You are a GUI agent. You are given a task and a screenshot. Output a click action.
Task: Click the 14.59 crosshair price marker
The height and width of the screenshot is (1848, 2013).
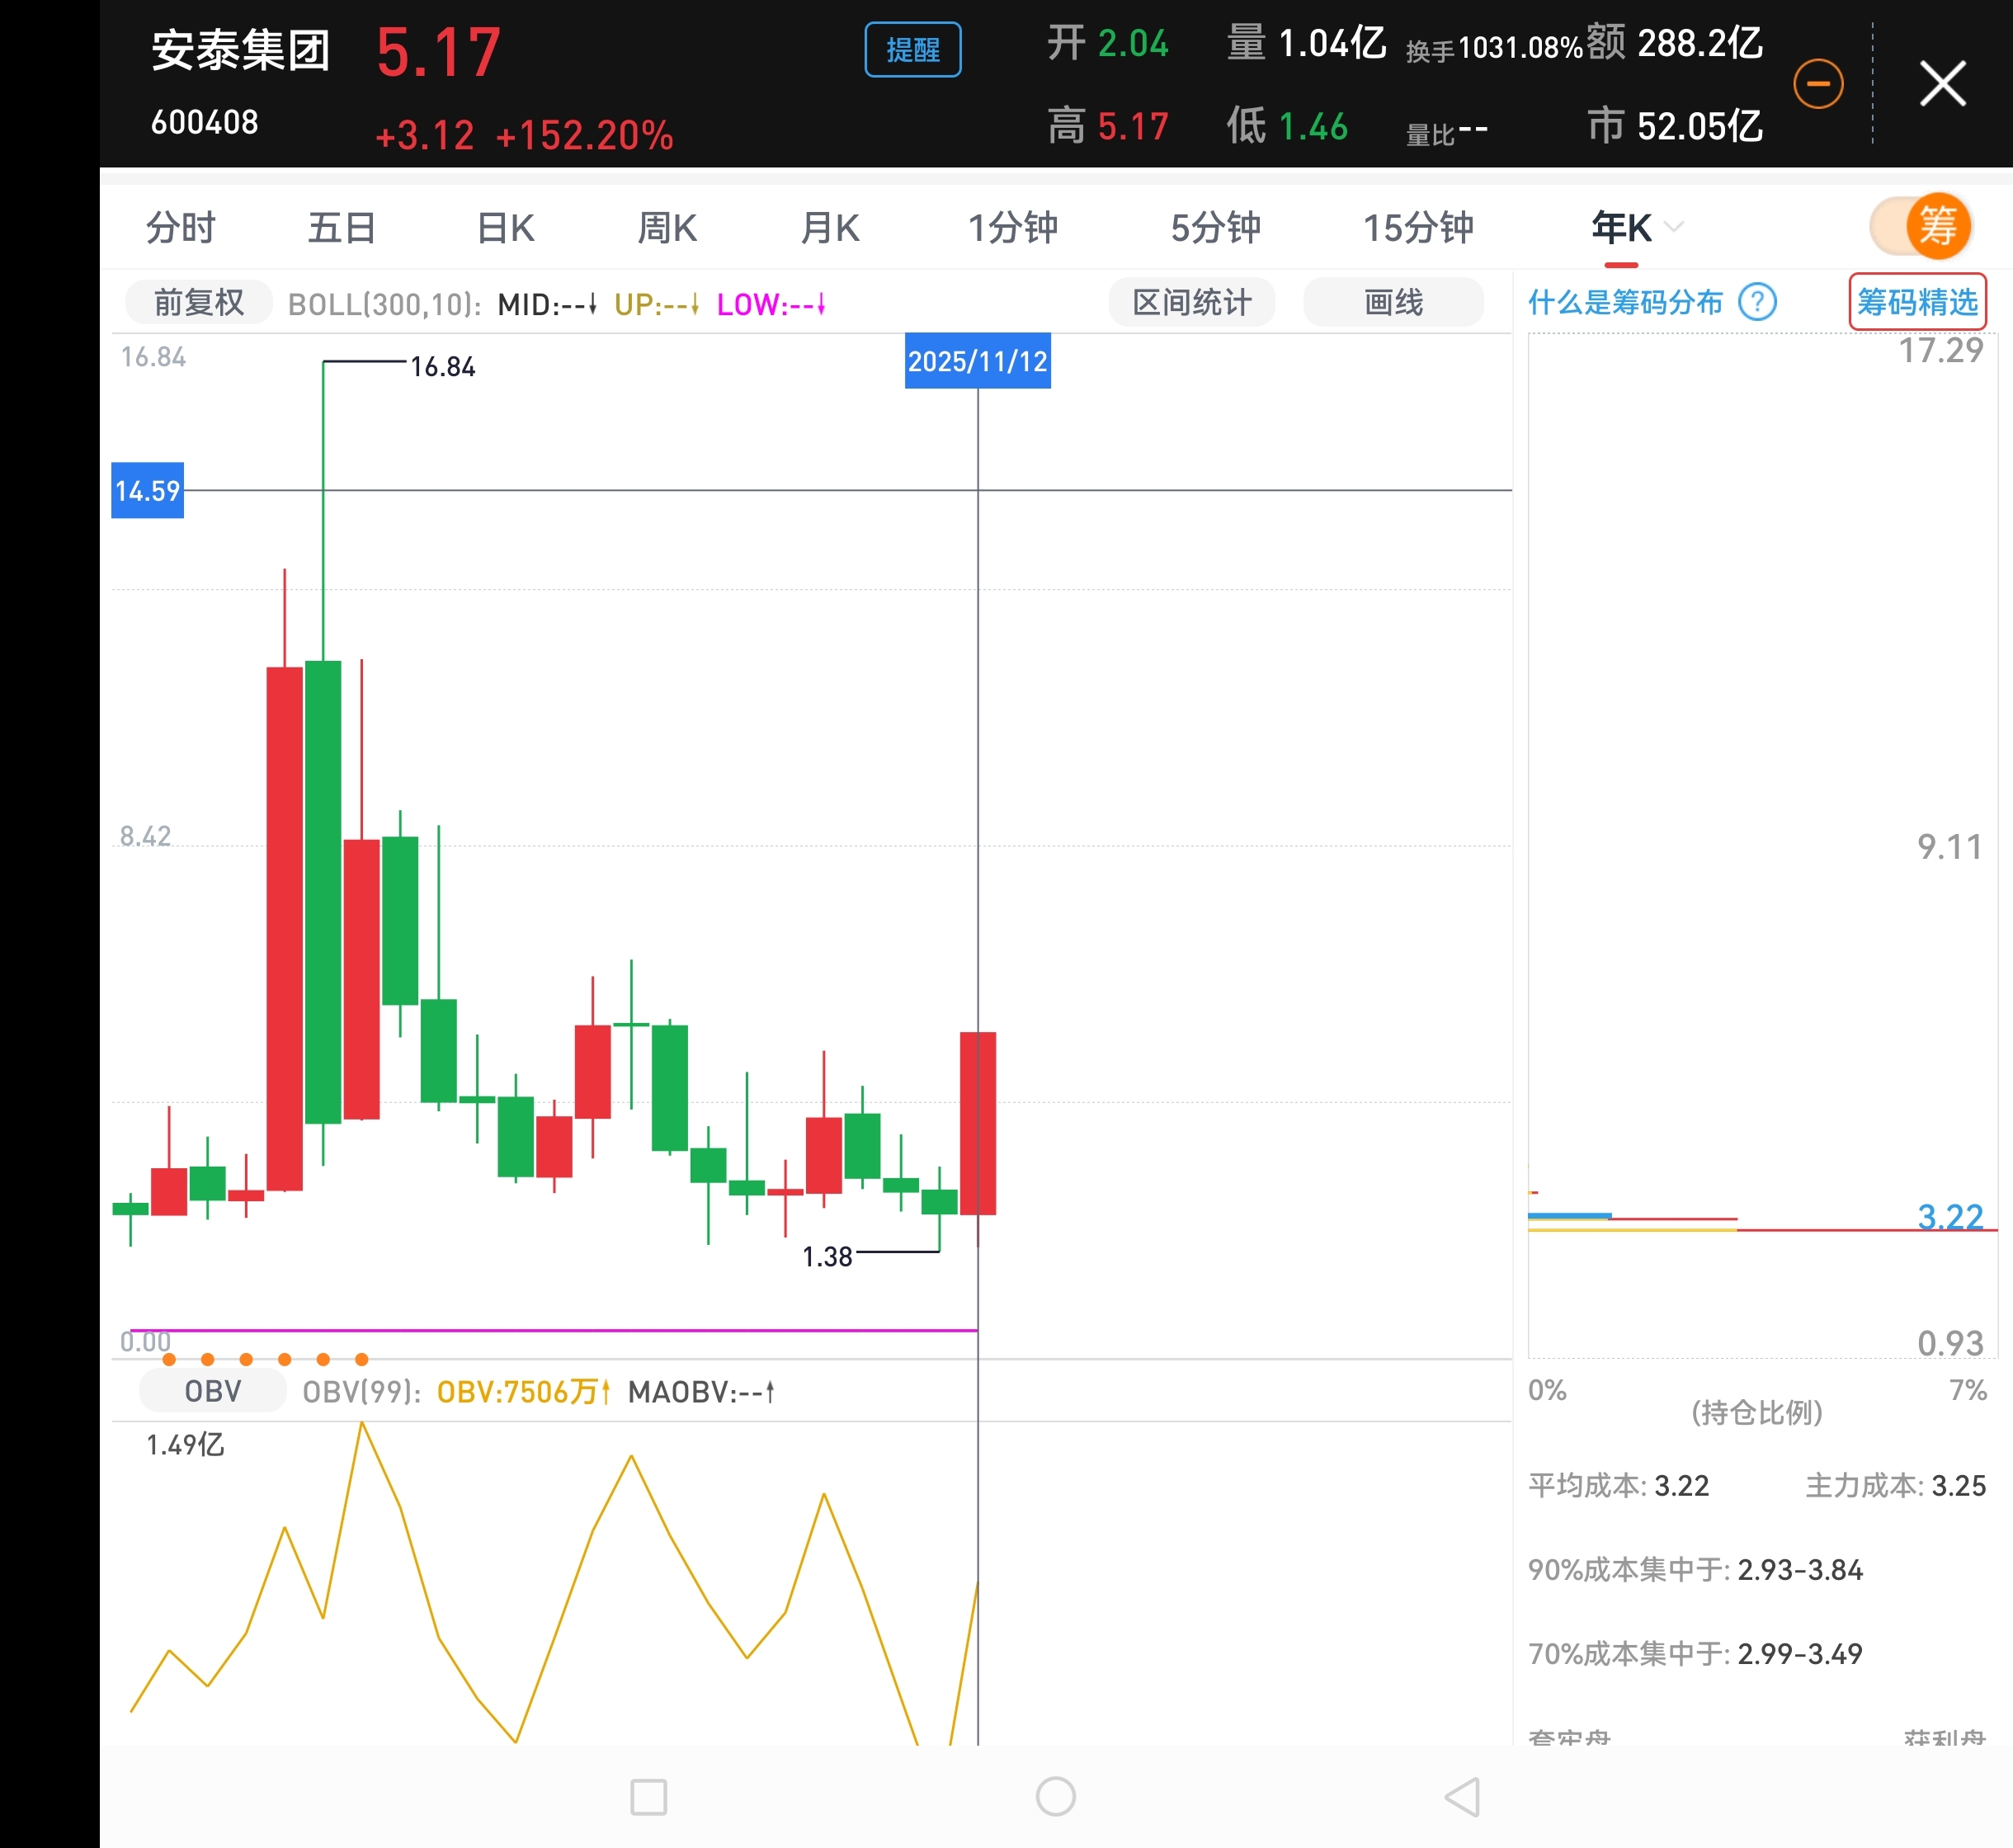click(x=148, y=490)
